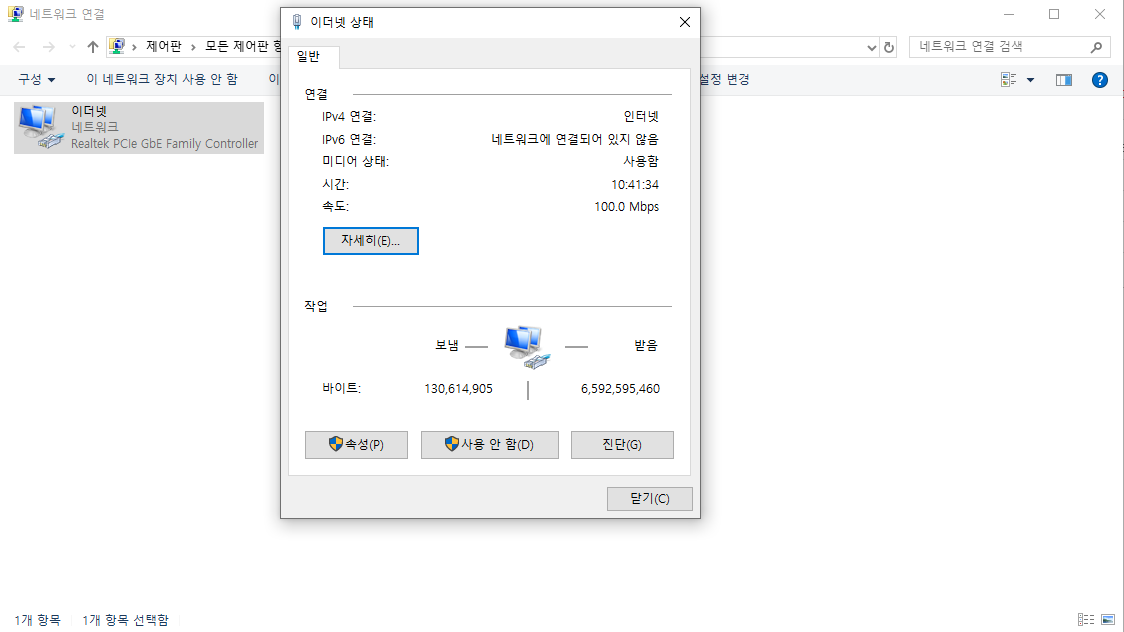Click the 네트워크 연결 window title icon
This screenshot has height=632, width=1124.
15,14
